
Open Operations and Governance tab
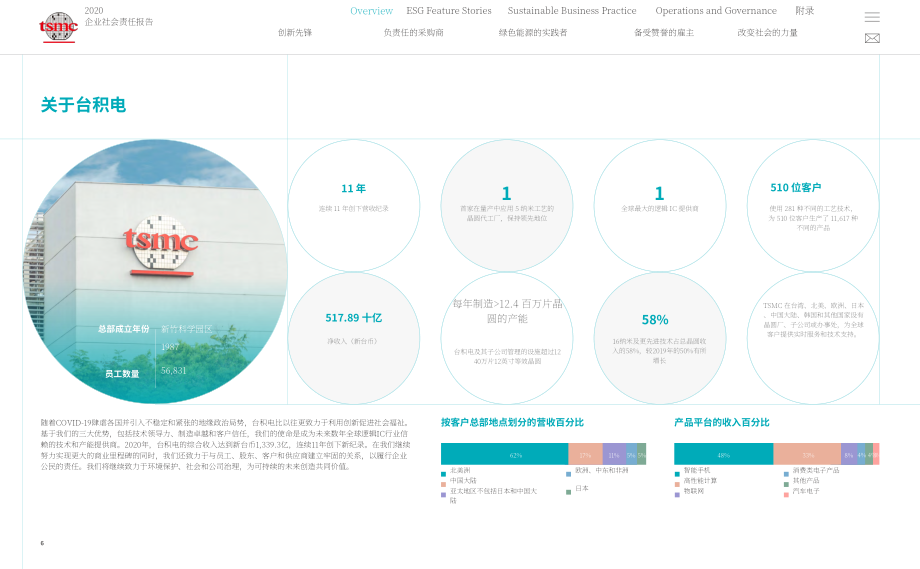(x=716, y=11)
